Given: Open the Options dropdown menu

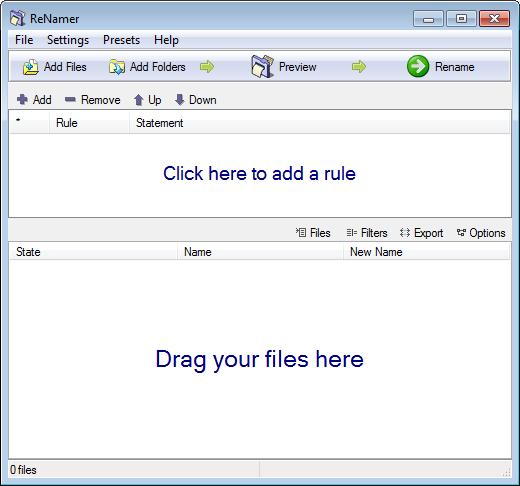Looking at the screenshot, I should (481, 233).
